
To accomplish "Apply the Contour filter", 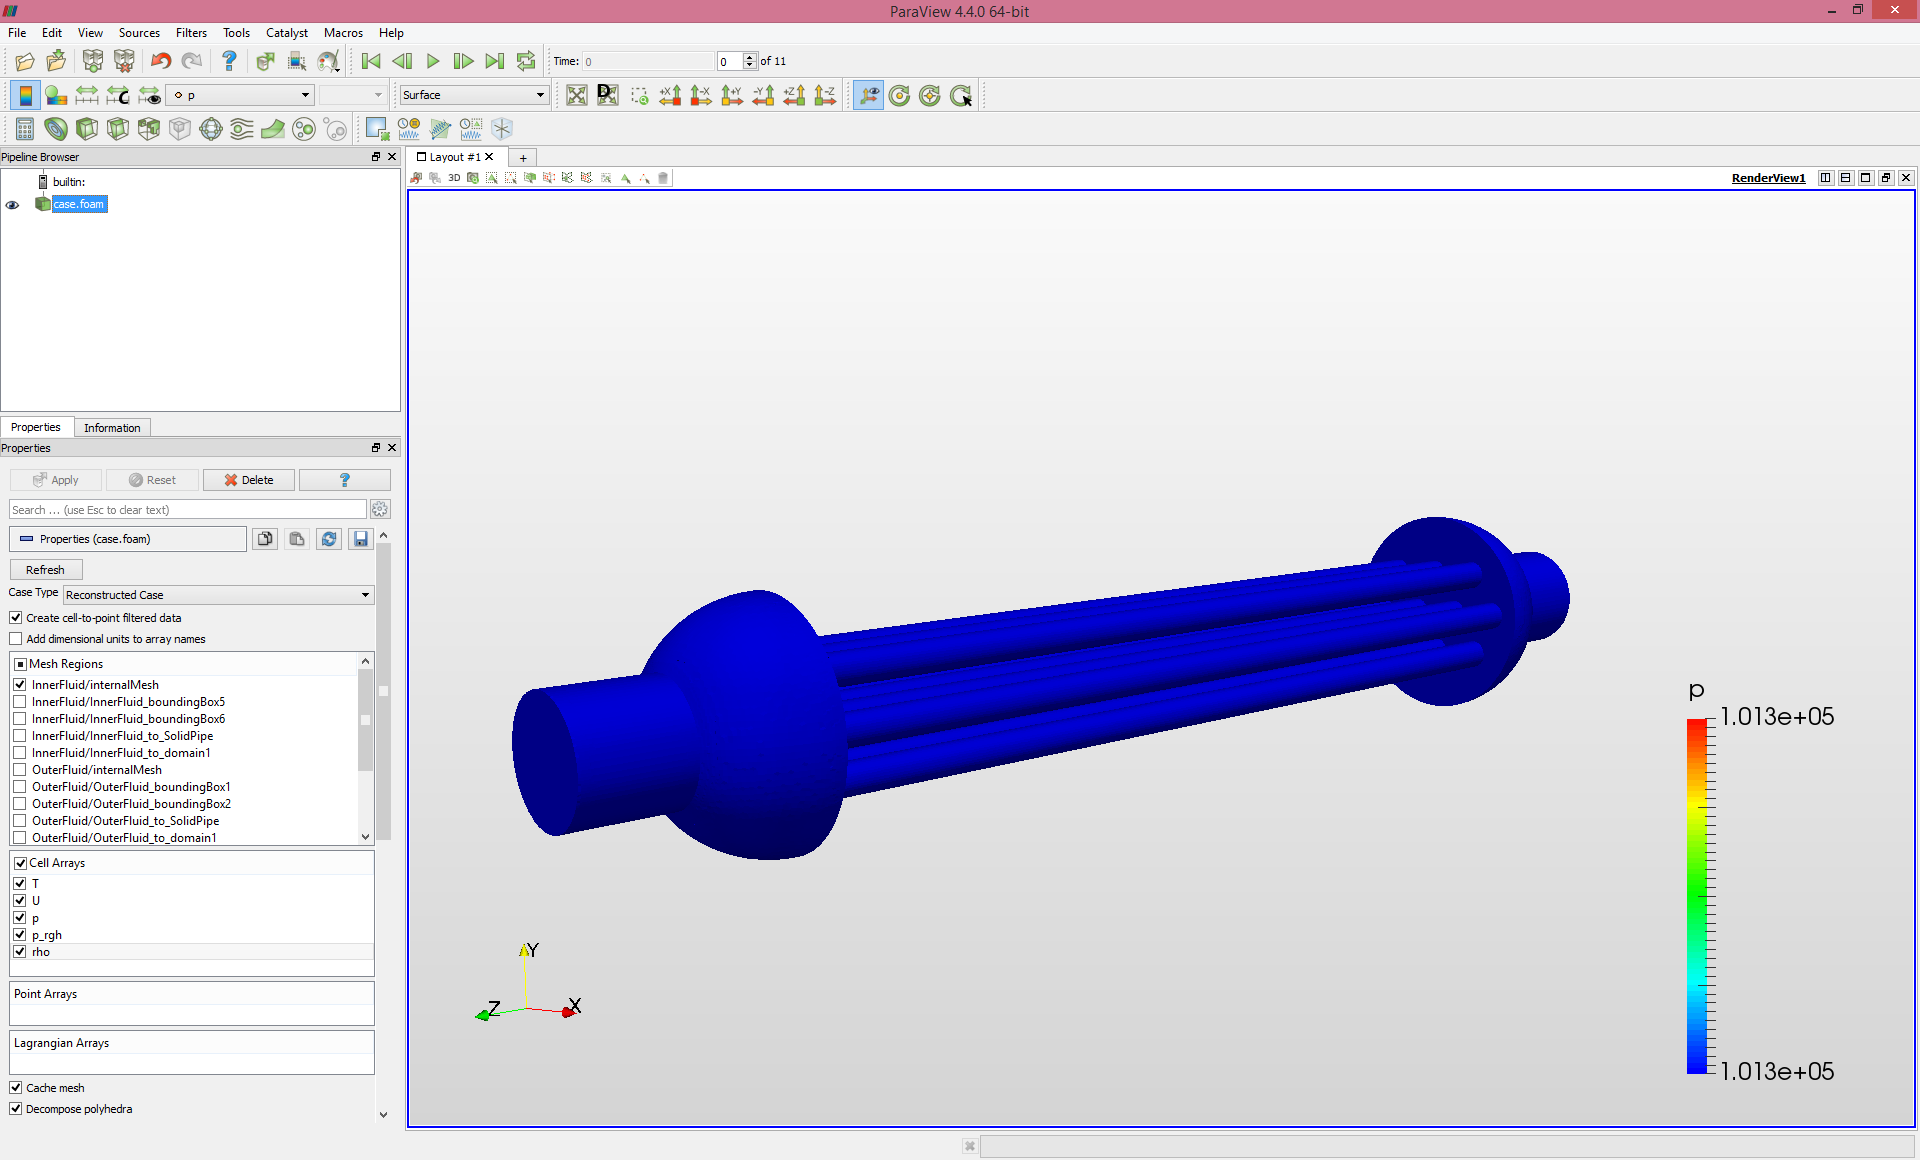I will 56,129.
